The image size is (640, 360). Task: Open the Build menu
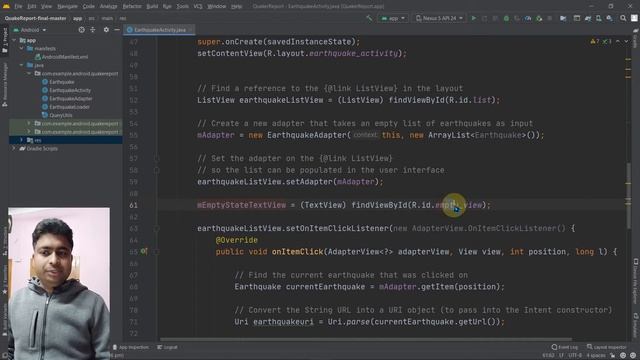(x=152, y=6)
